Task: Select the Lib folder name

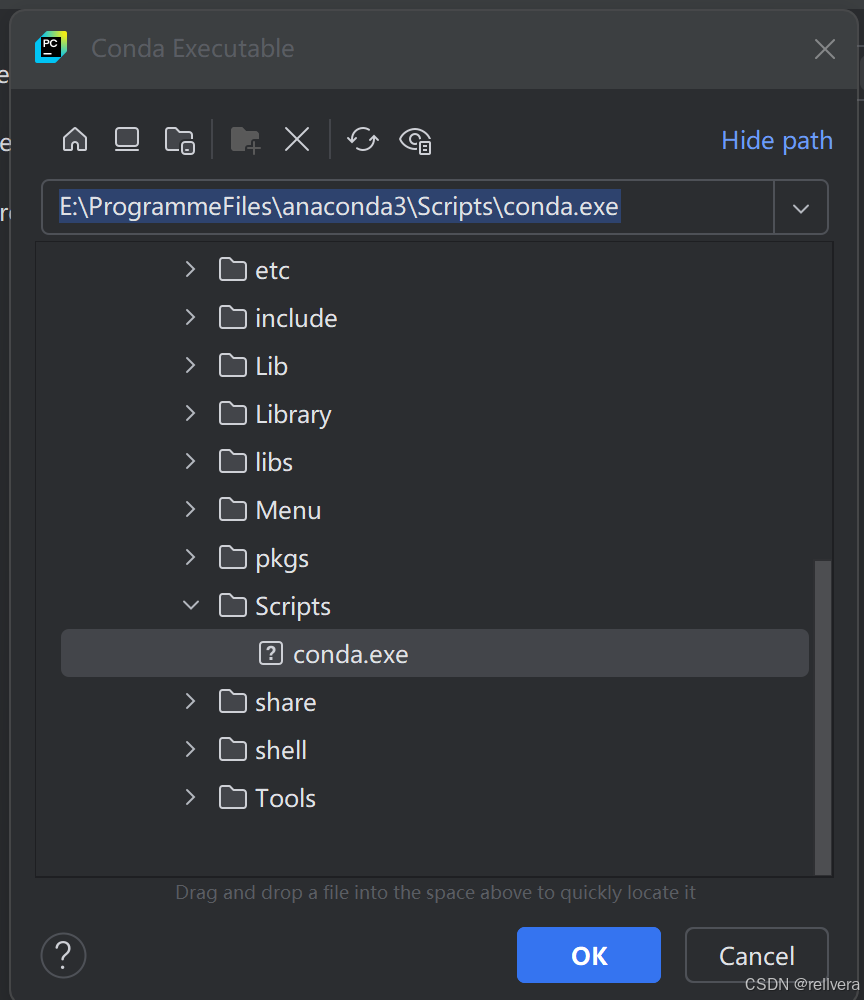Action: (272, 366)
